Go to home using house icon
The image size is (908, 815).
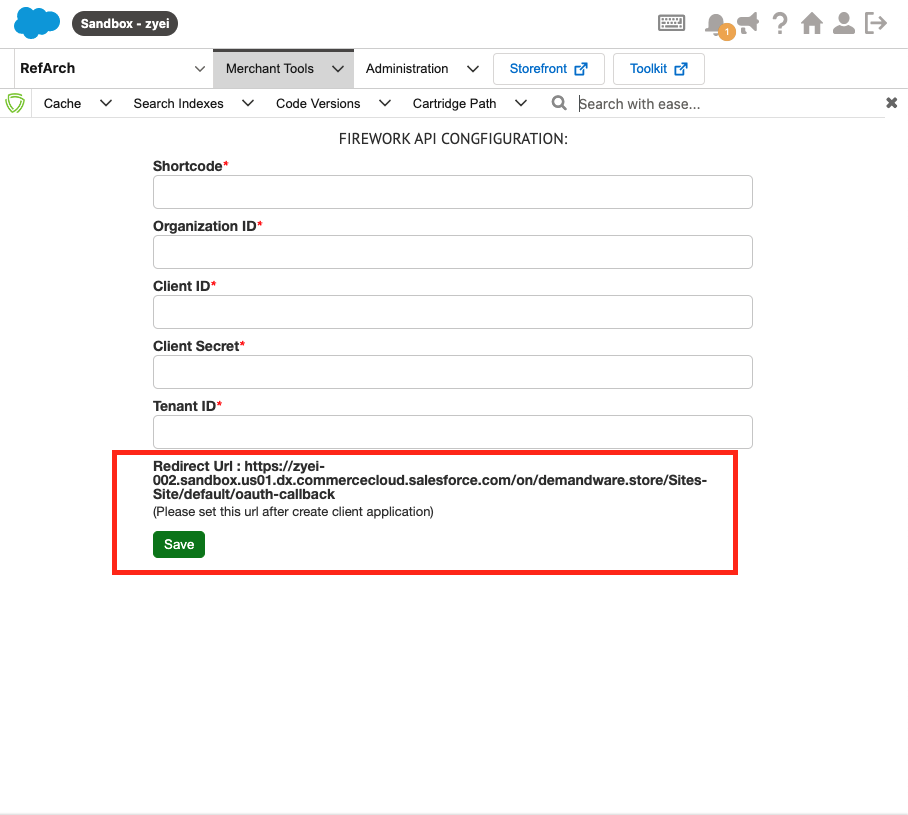click(812, 23)
